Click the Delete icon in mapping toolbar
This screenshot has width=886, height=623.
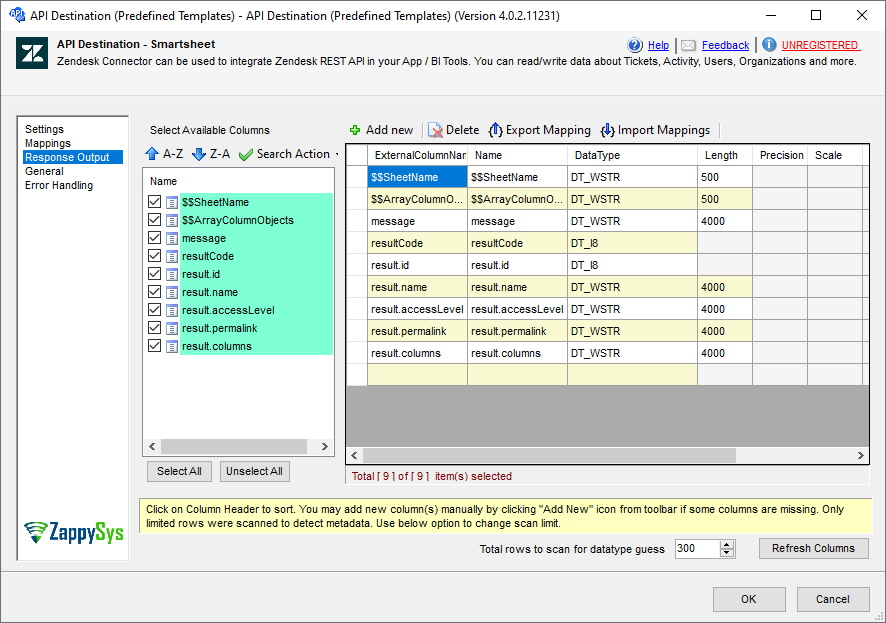coord(435,130)
